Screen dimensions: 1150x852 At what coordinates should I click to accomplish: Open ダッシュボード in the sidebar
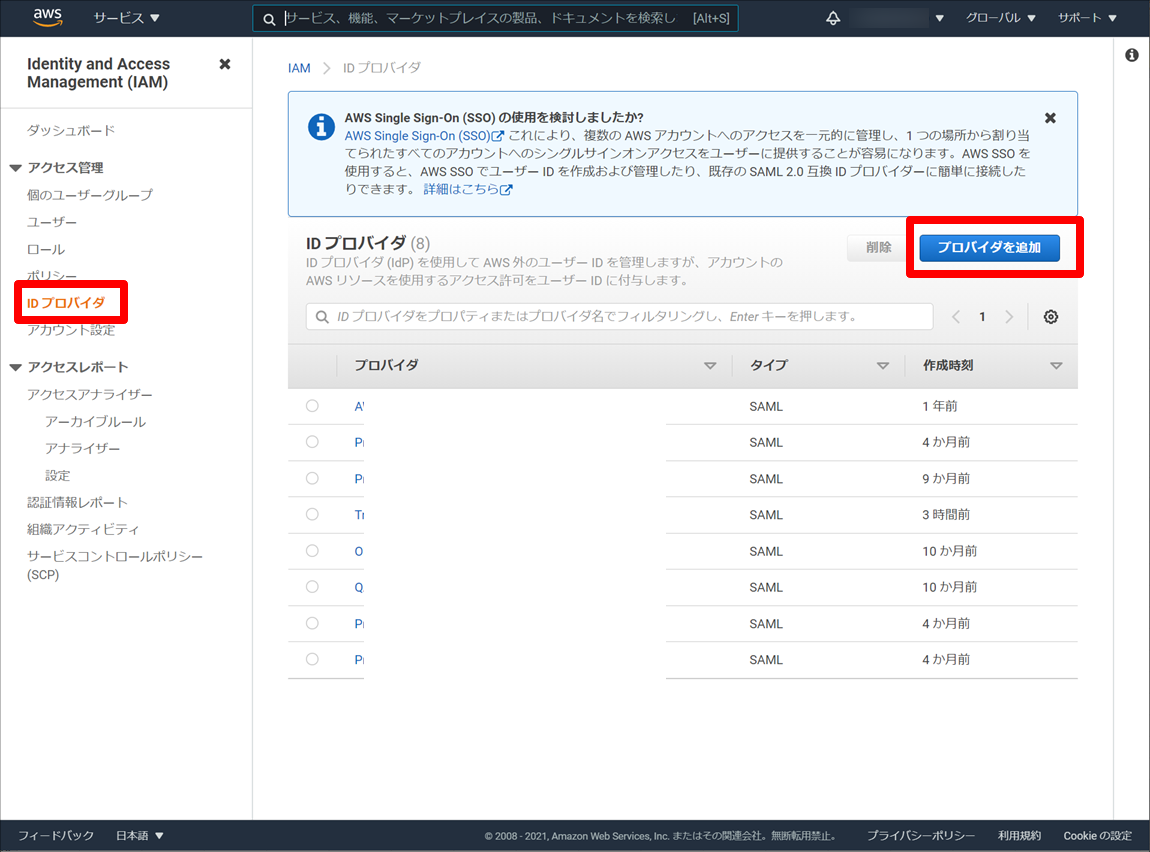71,131
